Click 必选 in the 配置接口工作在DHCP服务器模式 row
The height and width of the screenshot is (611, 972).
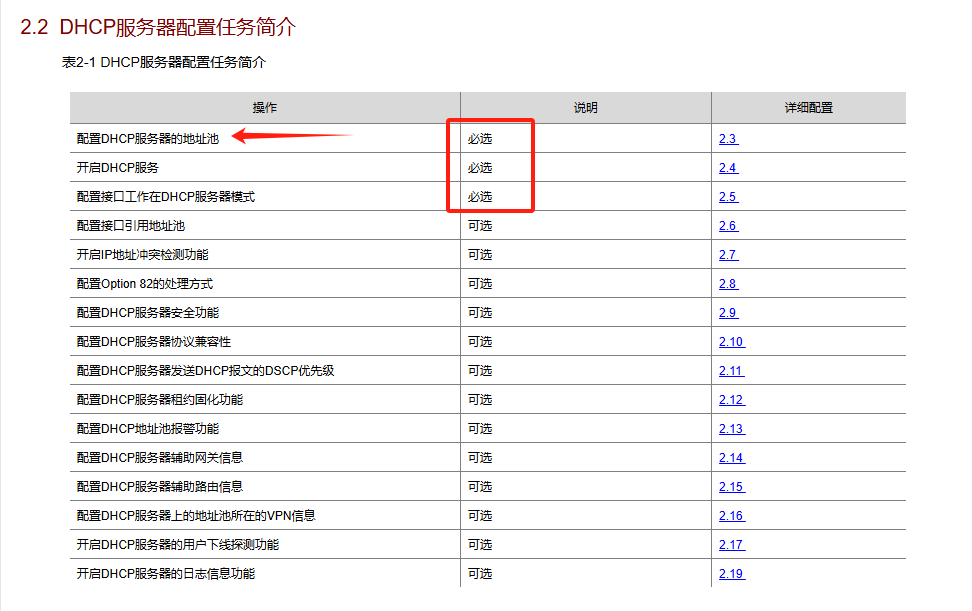pos(480,197)
